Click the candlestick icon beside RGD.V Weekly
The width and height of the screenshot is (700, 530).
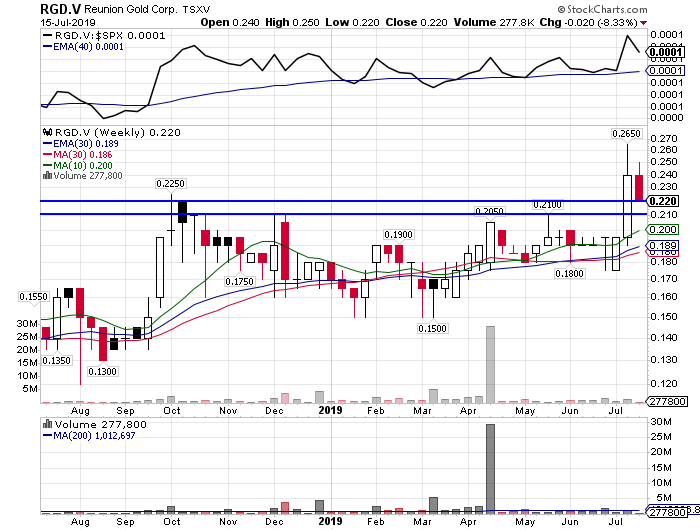point(47,132)
